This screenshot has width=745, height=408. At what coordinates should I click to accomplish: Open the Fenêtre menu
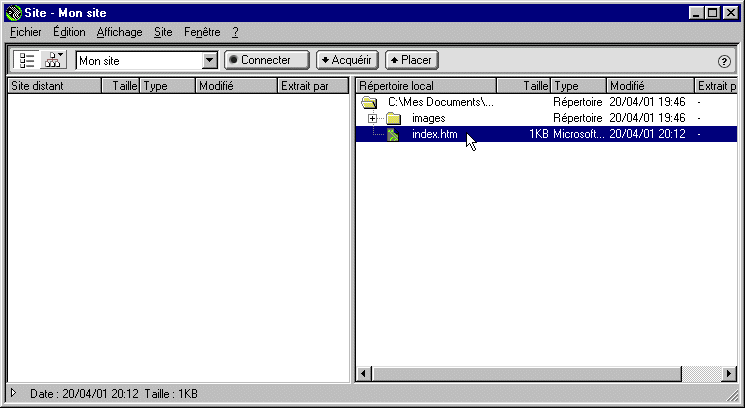pos(202,32)
